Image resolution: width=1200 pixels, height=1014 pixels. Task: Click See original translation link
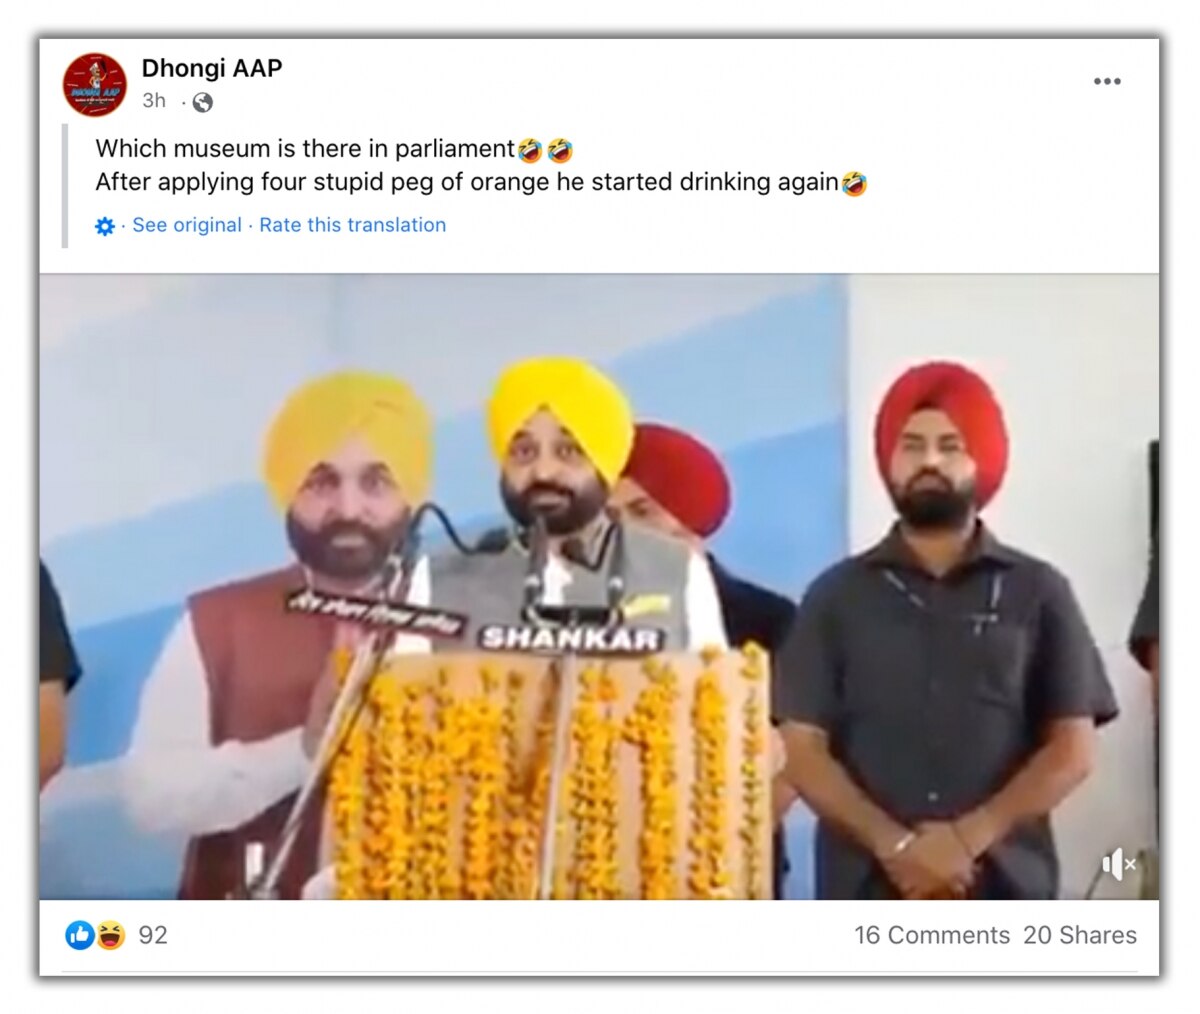point(187,225)
